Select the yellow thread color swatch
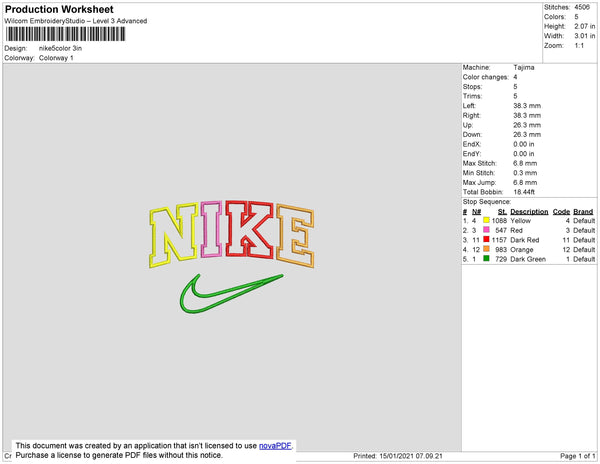Image resolution: width=600 pixels, height=464 pixels. point(486,220)
